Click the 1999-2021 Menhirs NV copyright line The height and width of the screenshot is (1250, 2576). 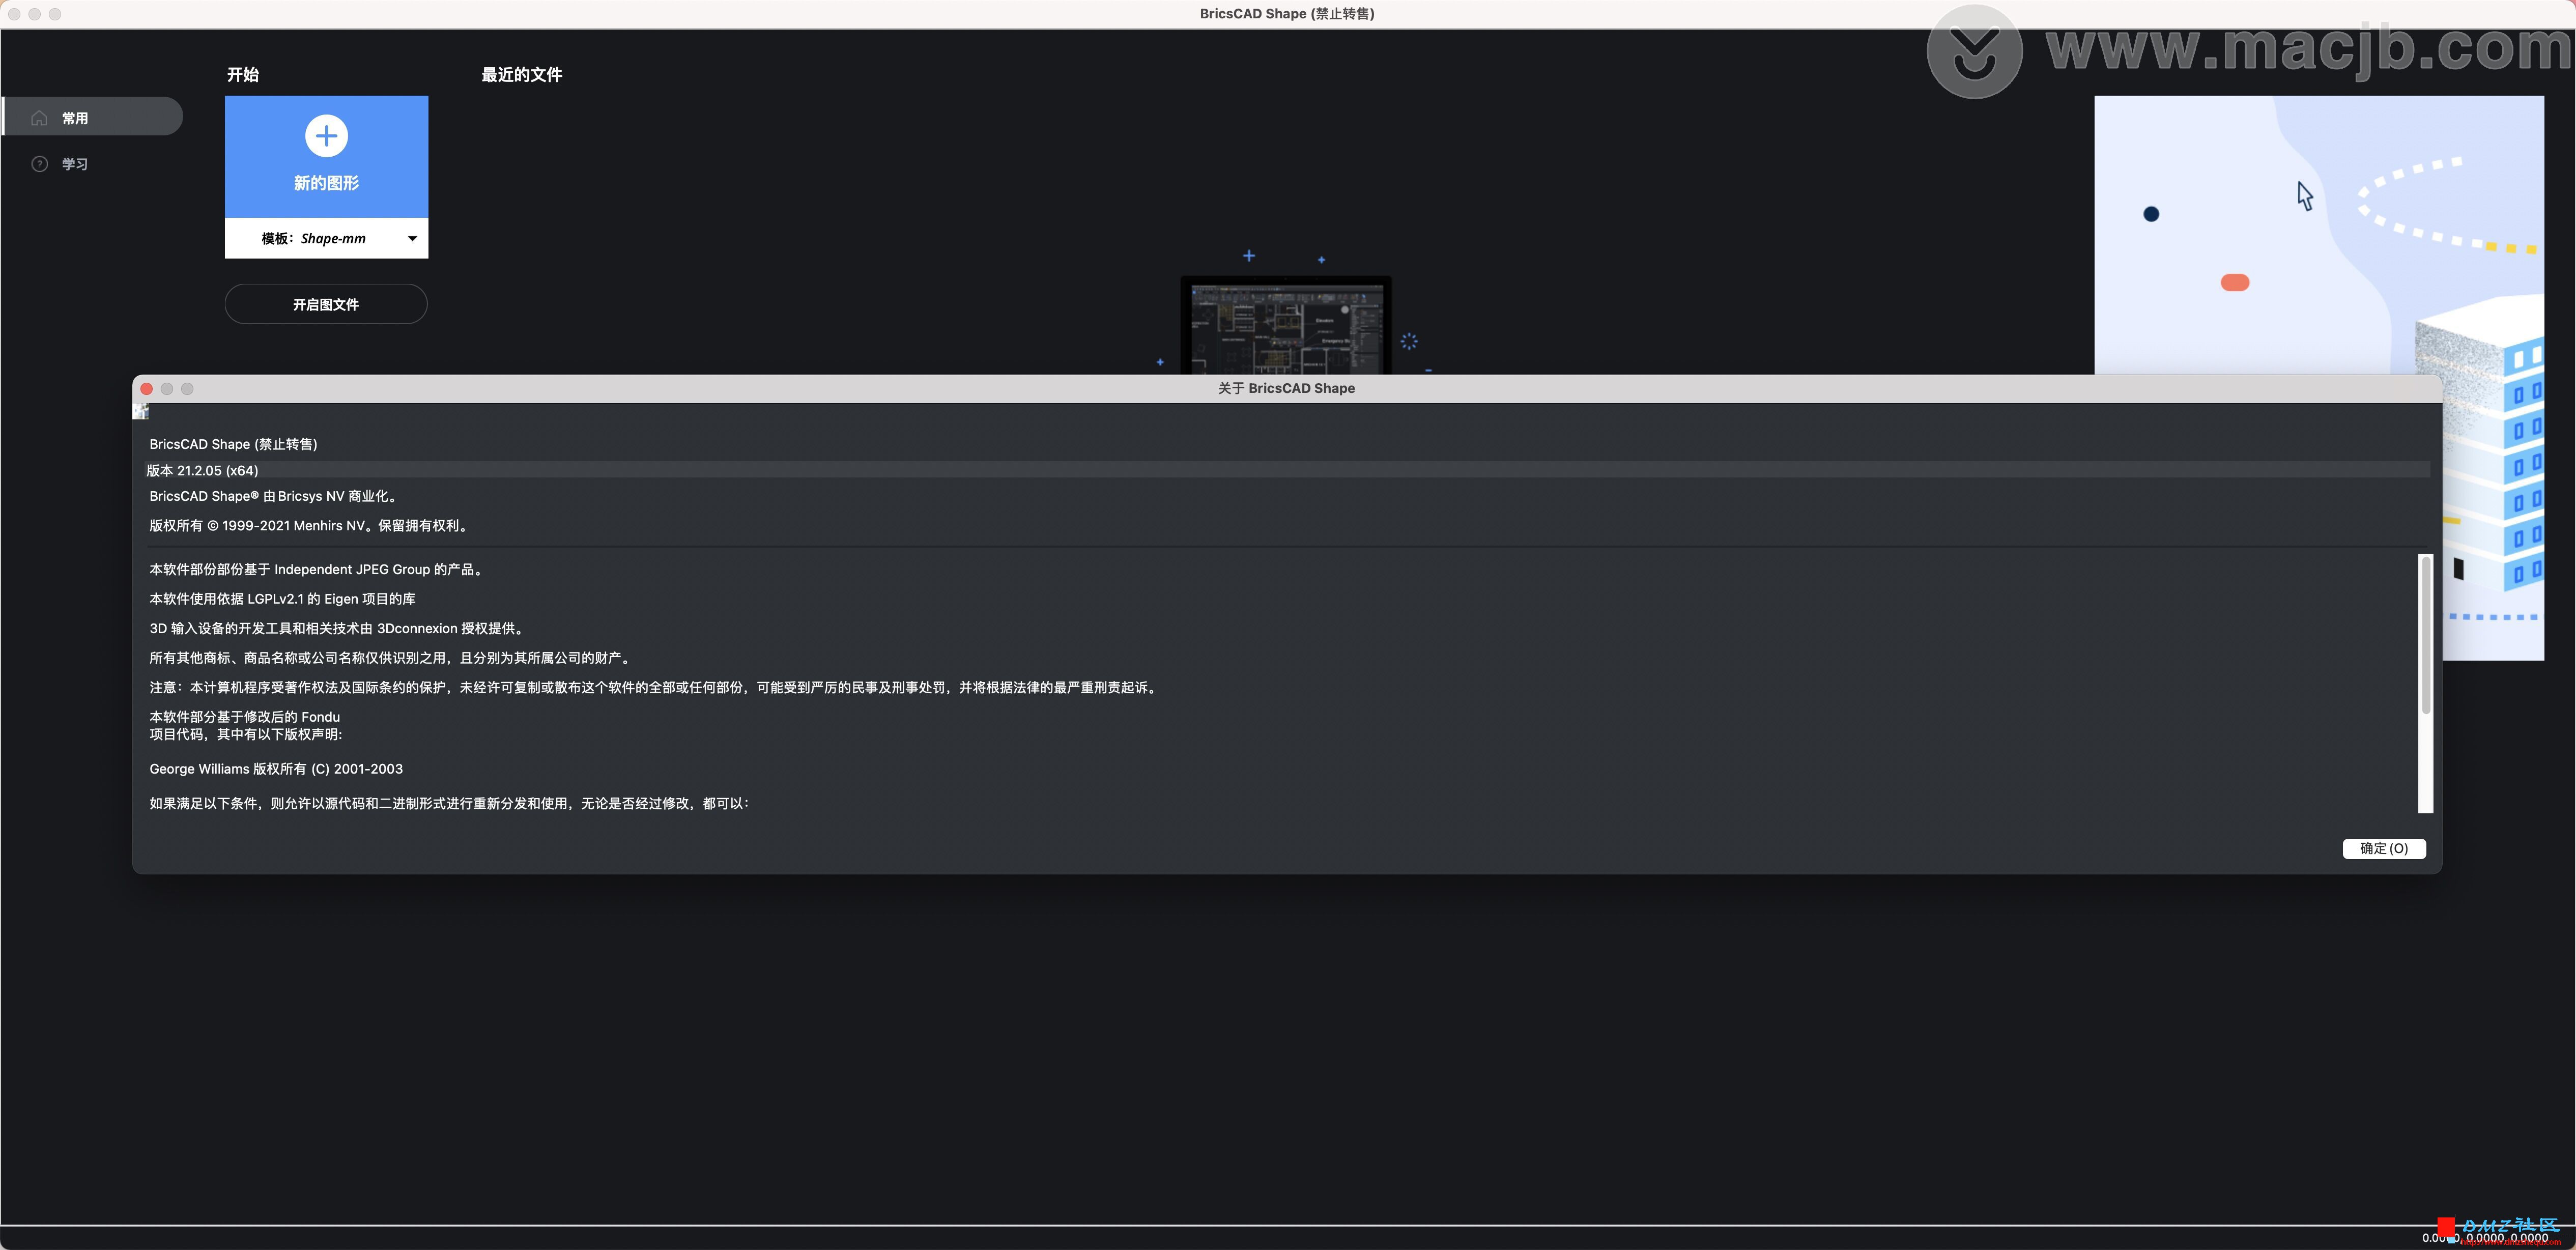[311, 525]
